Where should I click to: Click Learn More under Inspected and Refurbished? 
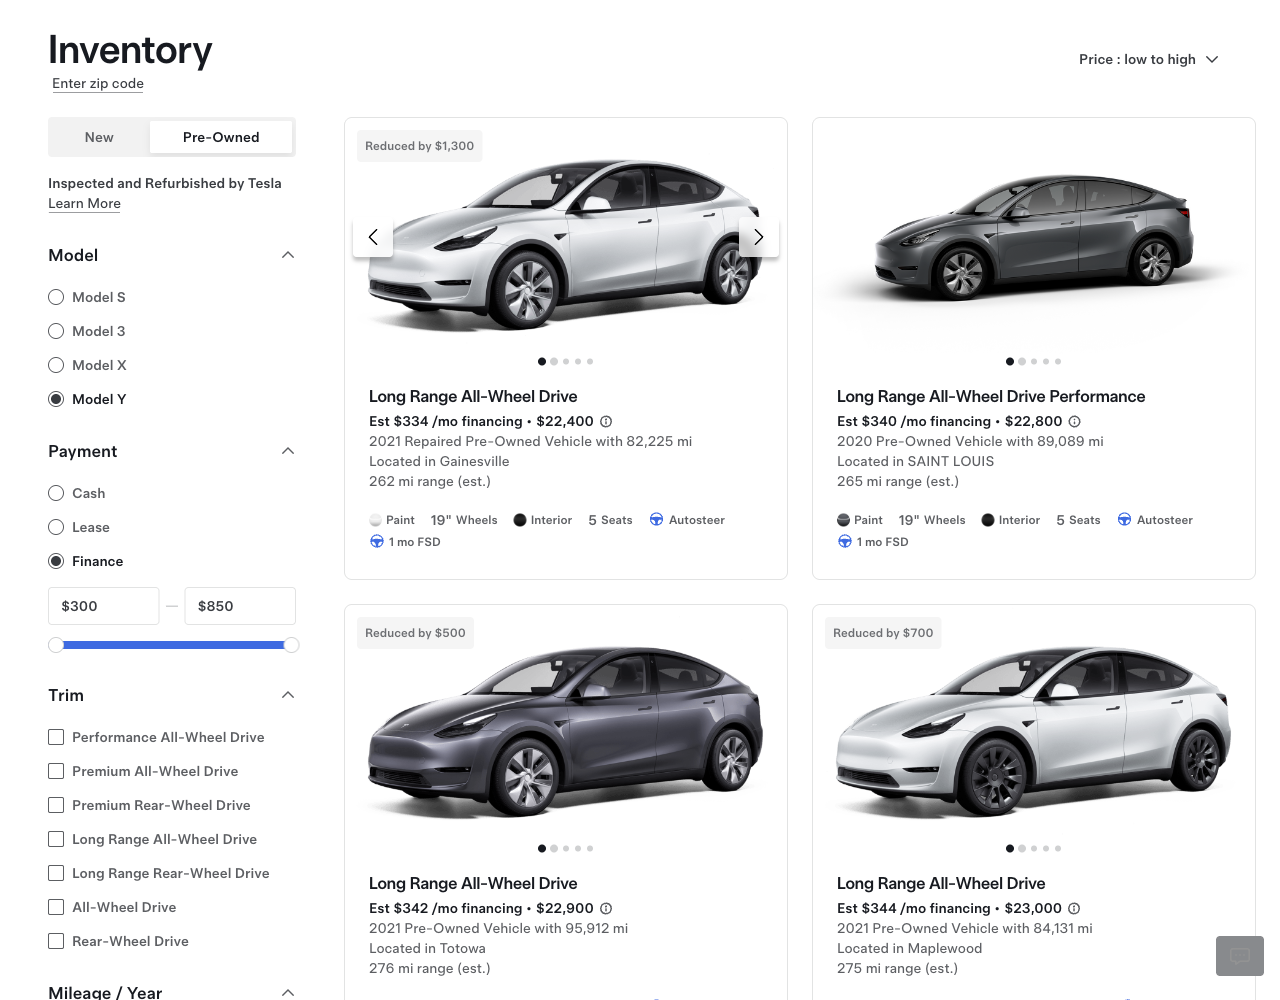point(84,204)
